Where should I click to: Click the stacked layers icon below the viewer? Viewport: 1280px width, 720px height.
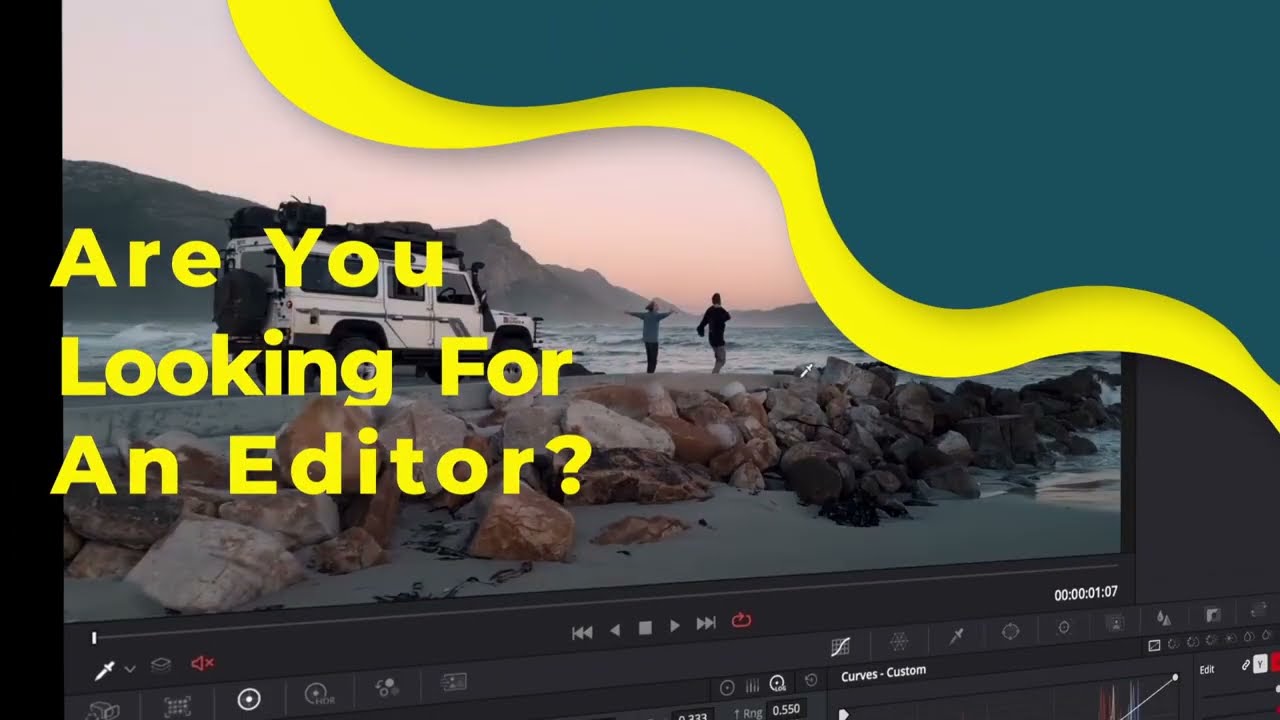[x=161, y=665]
